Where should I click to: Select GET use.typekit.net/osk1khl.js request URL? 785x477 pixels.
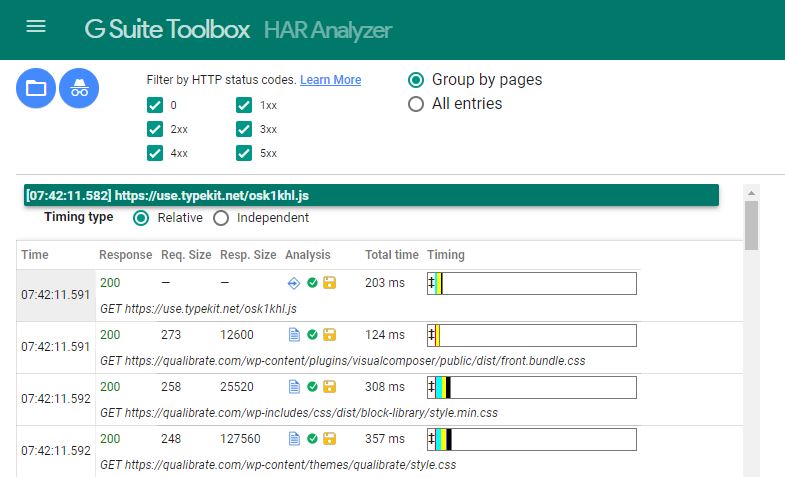point(198,309)
